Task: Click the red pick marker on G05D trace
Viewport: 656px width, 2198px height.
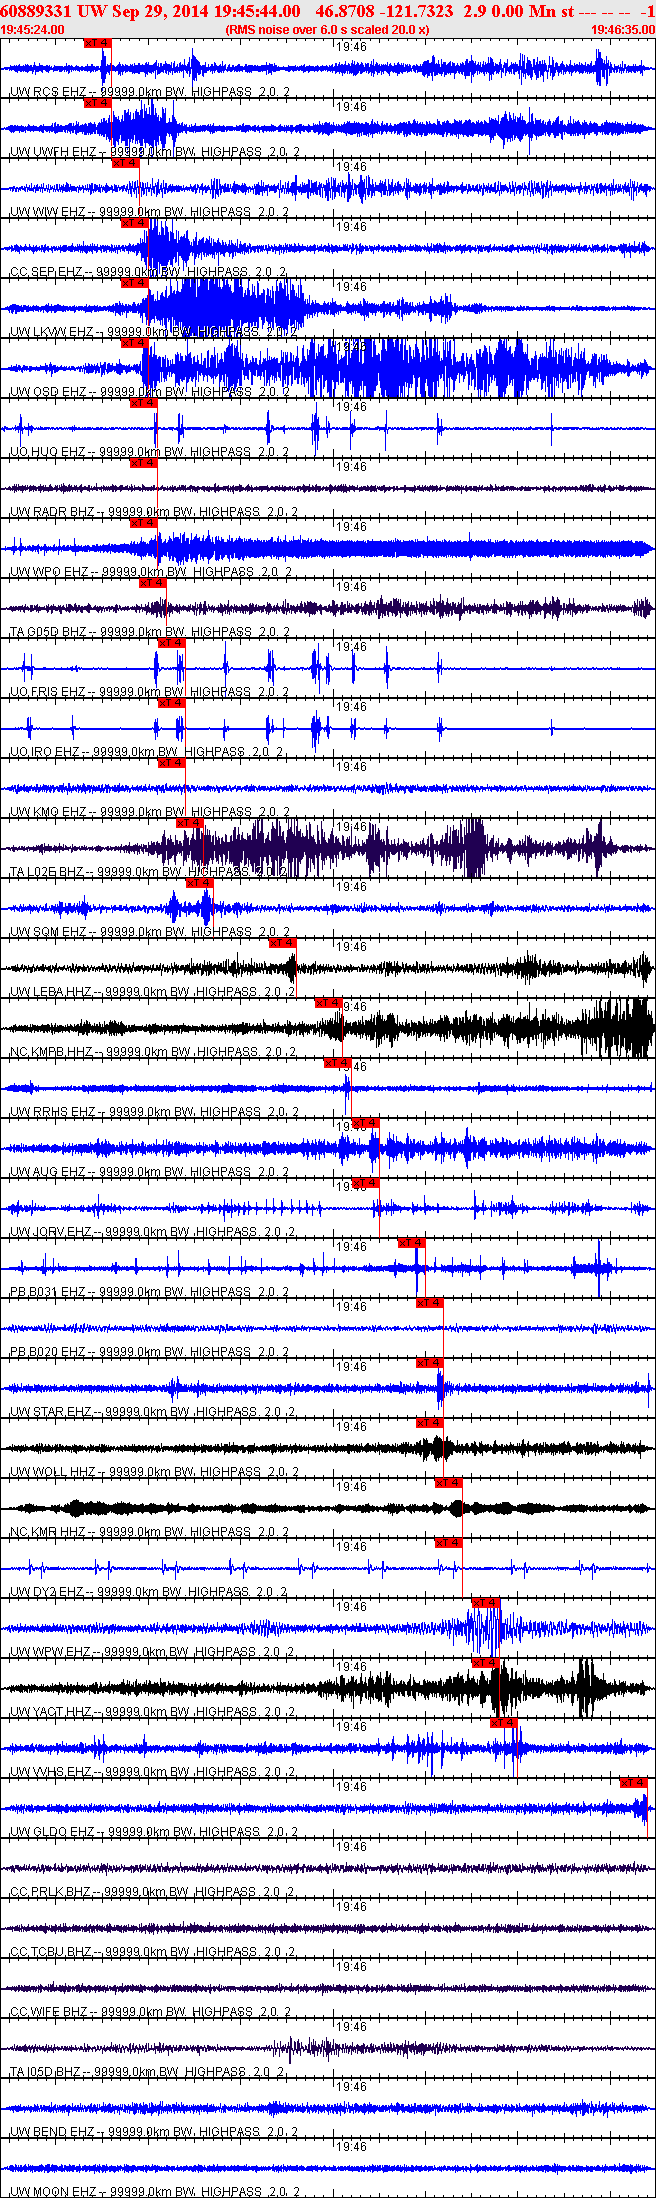Action: 152,583
